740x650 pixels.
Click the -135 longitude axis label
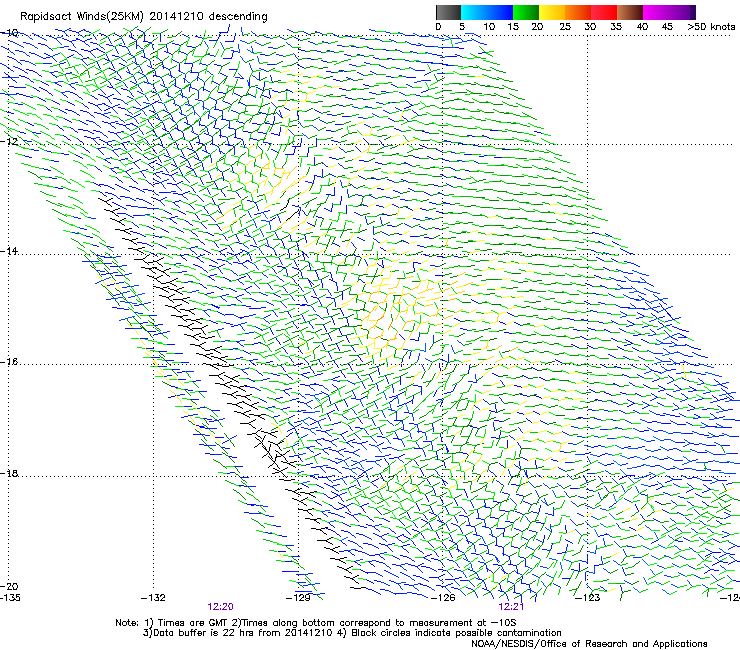coord(10,598)
